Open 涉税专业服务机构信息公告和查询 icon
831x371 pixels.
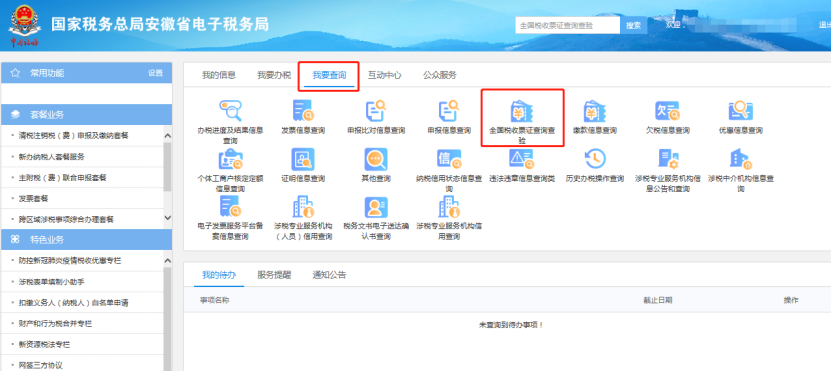[x=668, y=159]
